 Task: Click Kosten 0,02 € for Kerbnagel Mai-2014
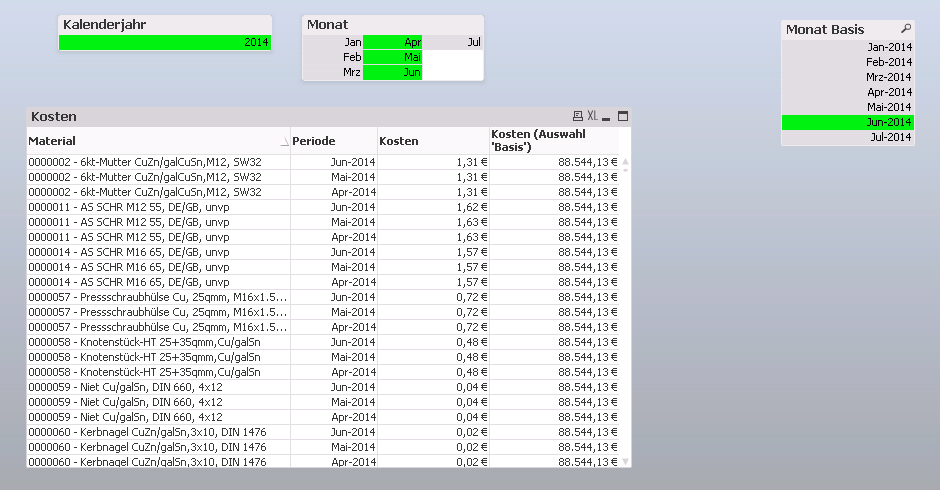tap(433, 447)
